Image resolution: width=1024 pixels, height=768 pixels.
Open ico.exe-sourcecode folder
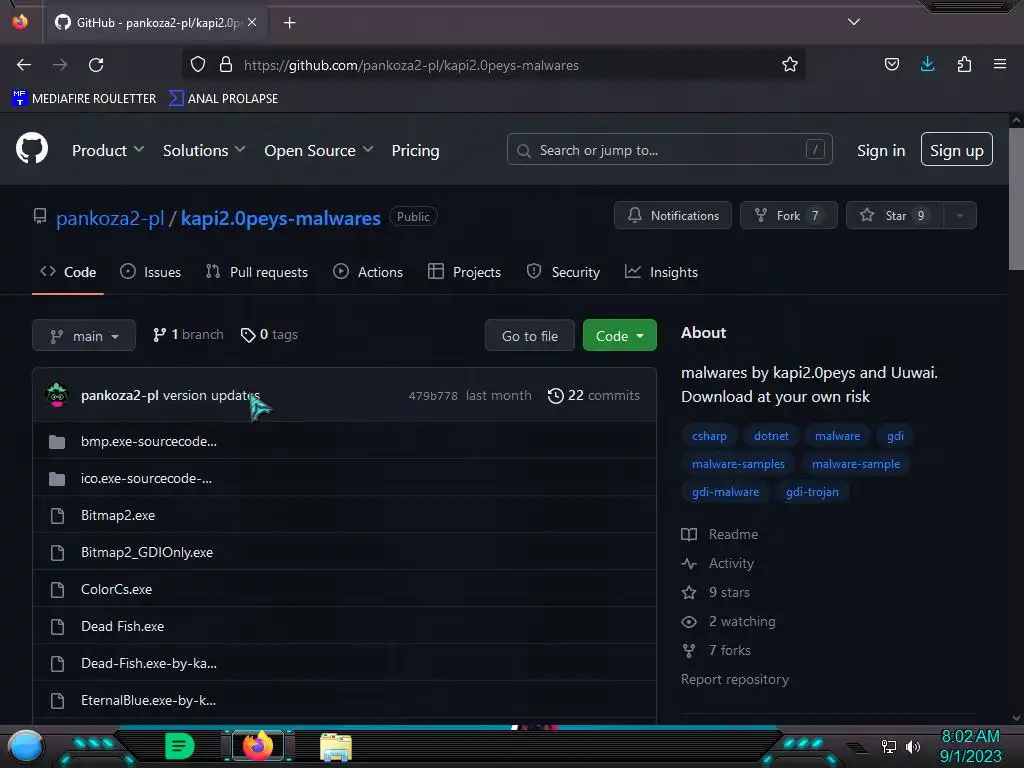(146, 478)
